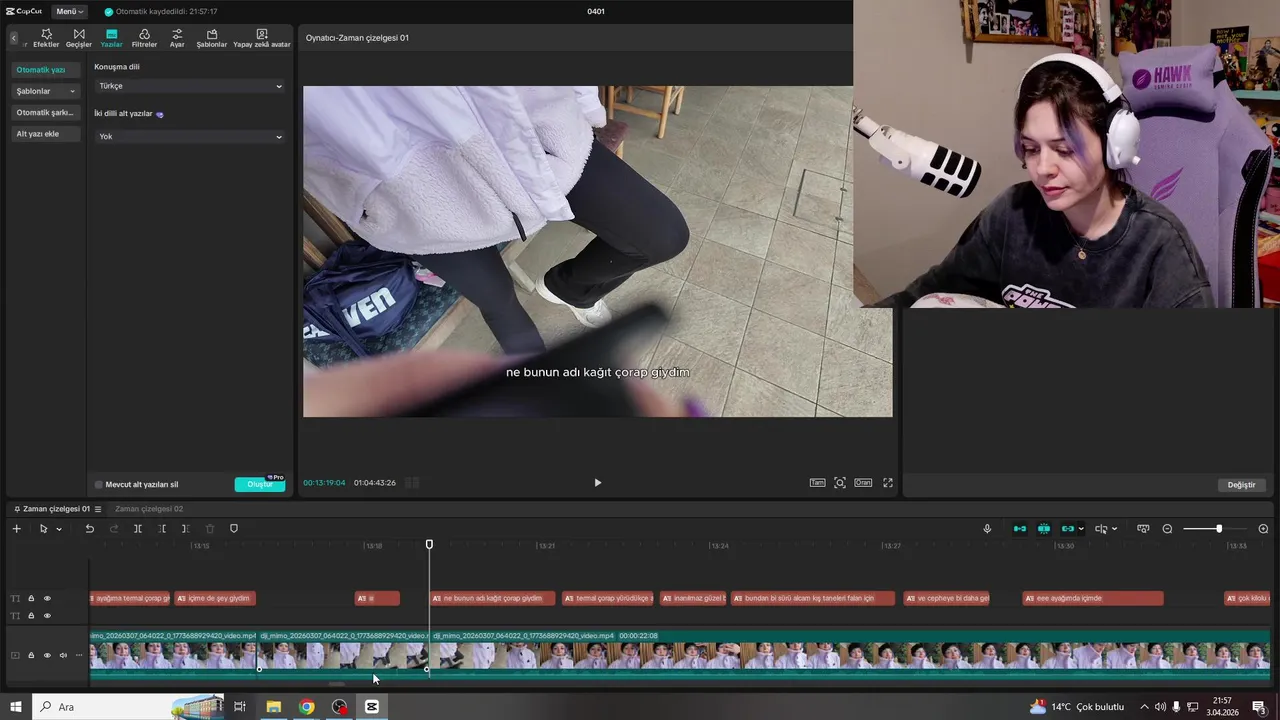
Task: Select Alt yazı ekle in the sidebar
Action: 46,134
